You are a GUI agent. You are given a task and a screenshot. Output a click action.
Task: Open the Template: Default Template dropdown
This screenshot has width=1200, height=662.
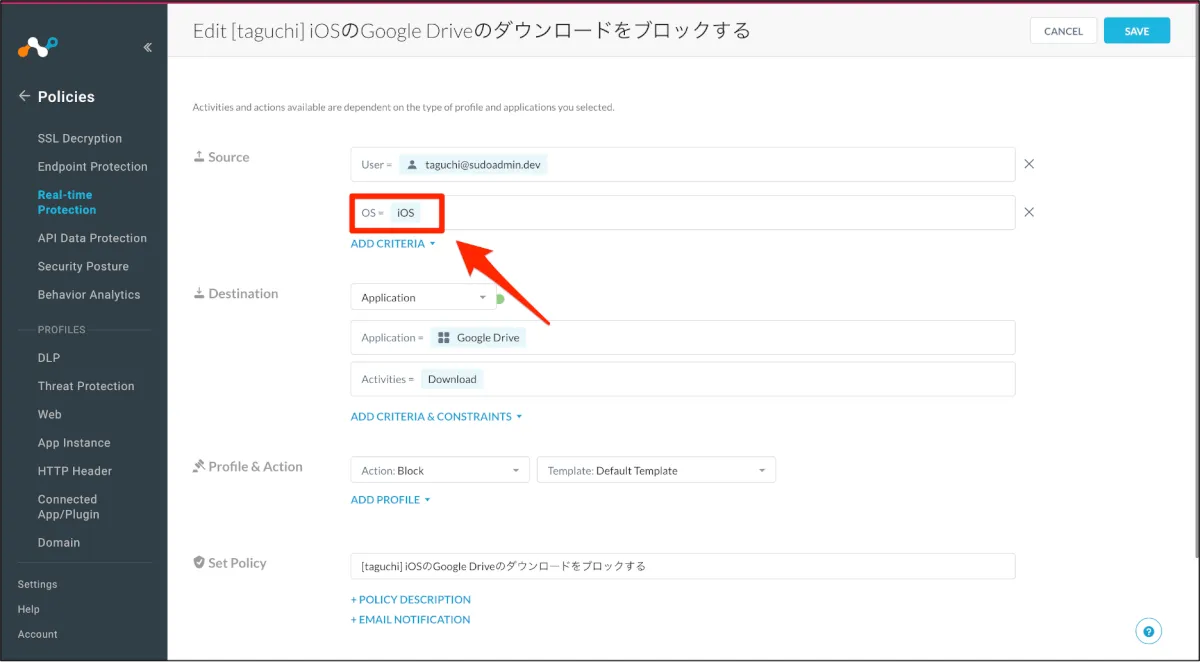[656, 470]
